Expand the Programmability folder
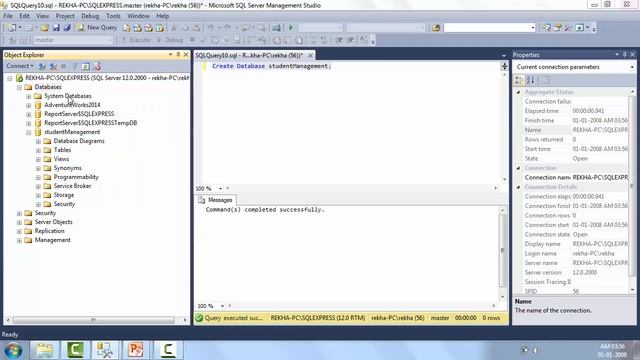The width and height of the screenshot is (640, 360). pos(38,177)
